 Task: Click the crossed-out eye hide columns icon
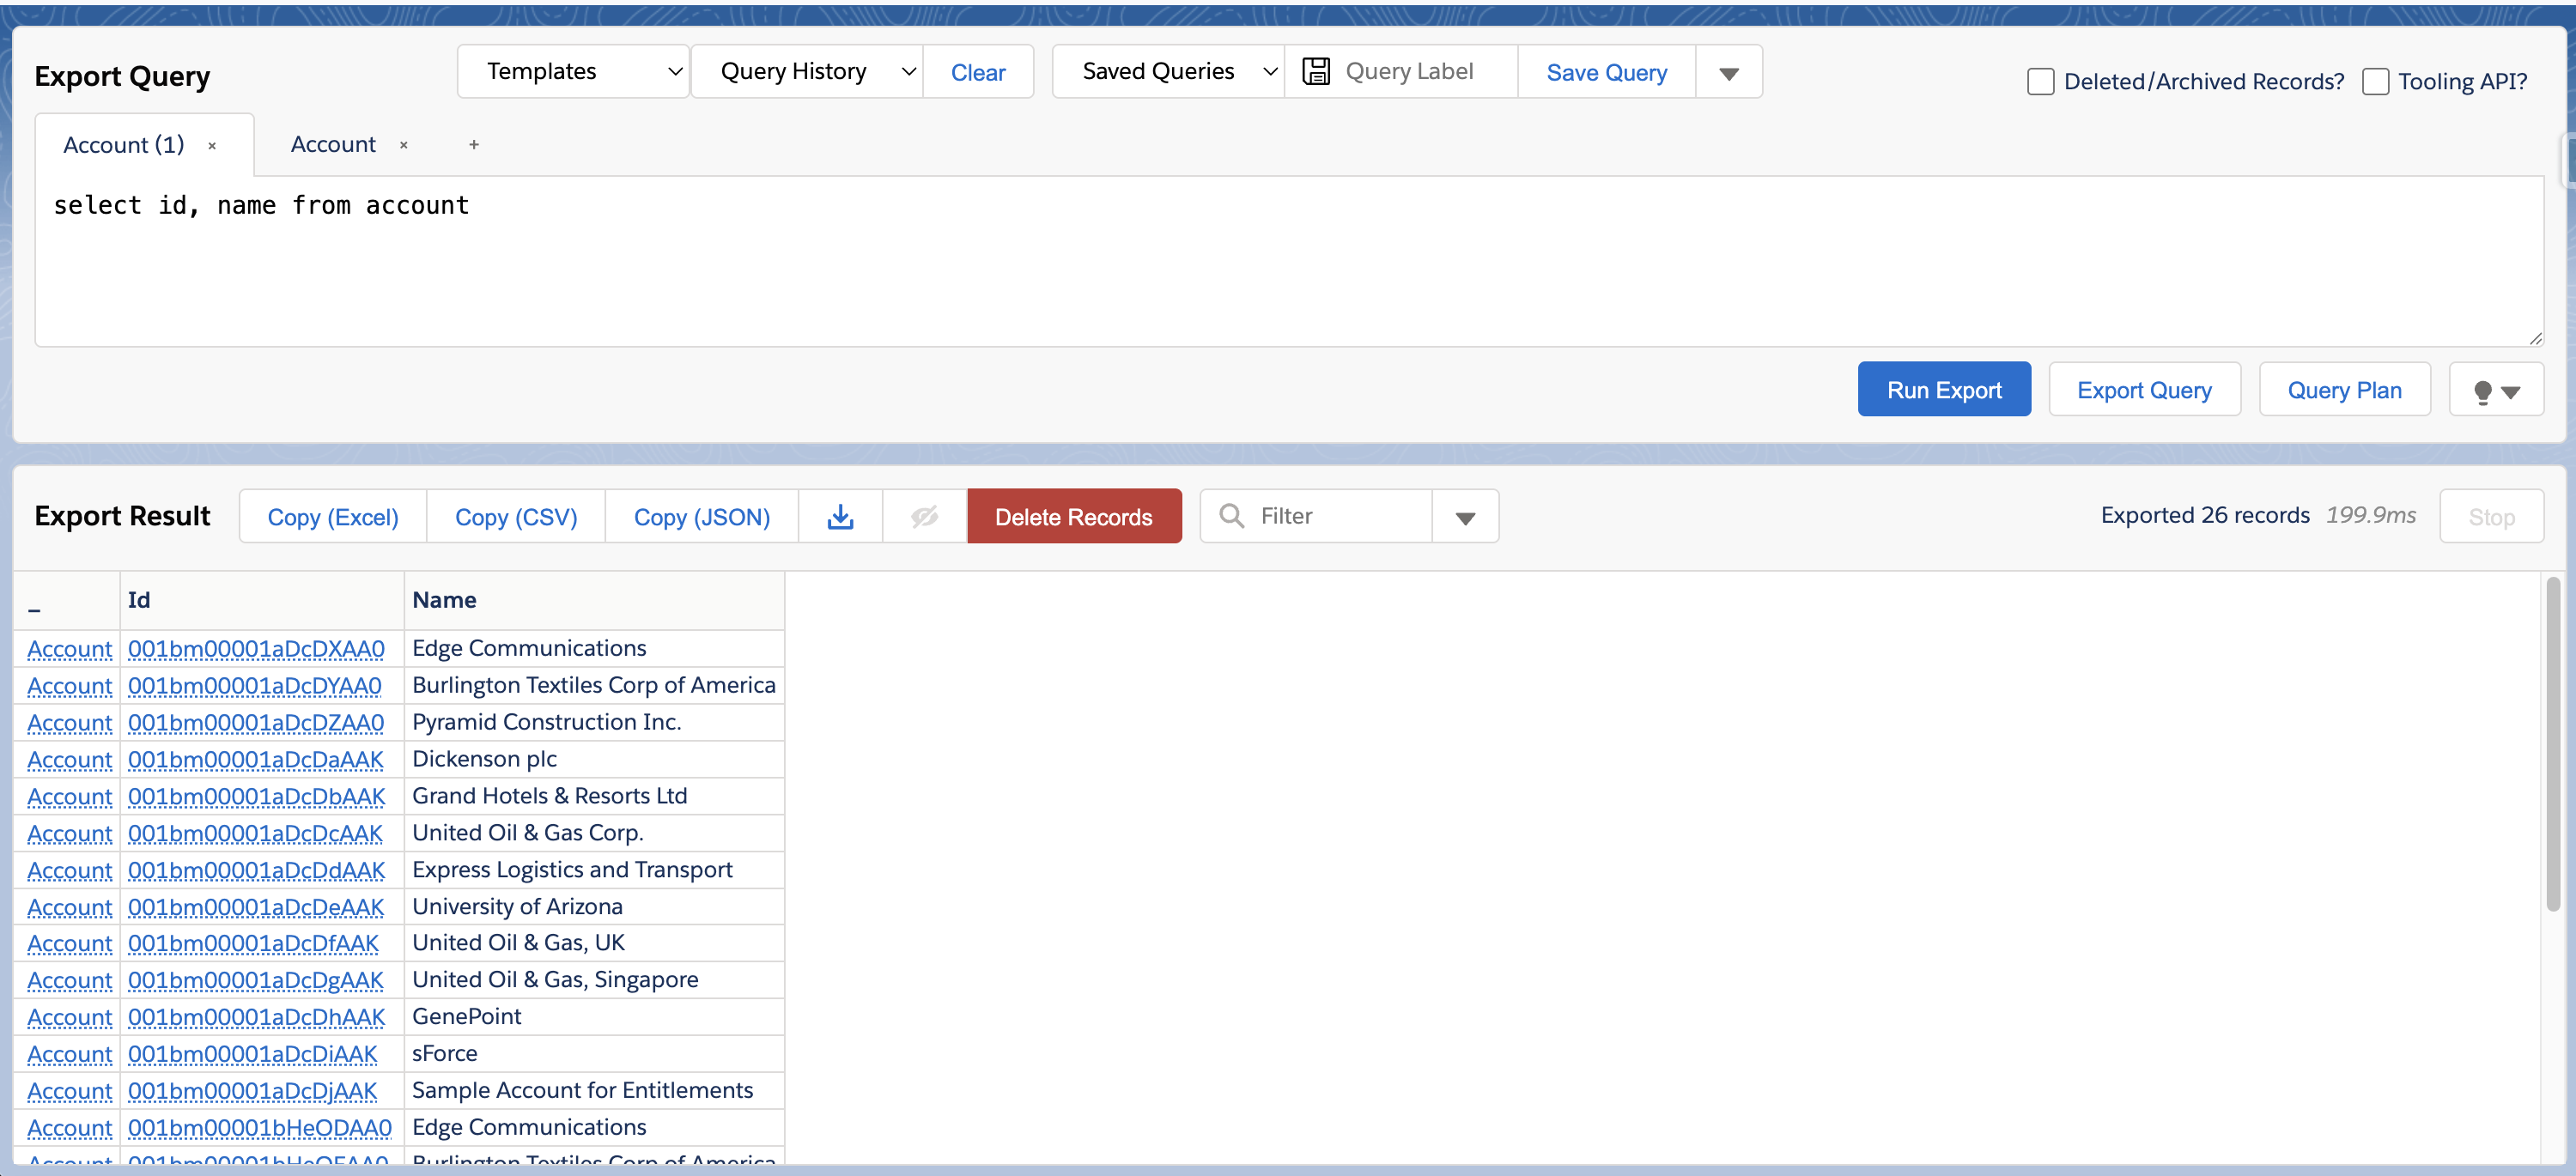[924, 517]
